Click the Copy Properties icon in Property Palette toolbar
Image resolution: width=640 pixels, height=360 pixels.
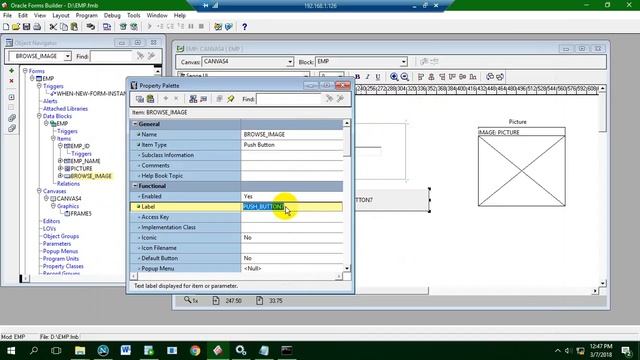(x=140, y=99)
